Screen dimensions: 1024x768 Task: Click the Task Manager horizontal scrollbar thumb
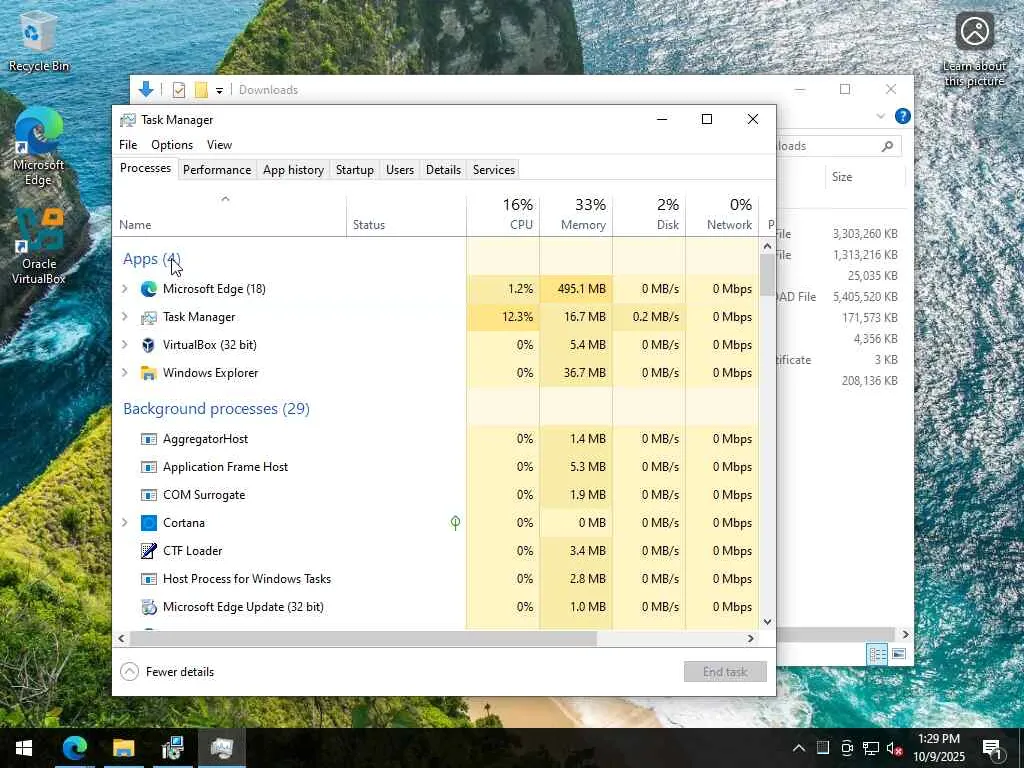363,638
